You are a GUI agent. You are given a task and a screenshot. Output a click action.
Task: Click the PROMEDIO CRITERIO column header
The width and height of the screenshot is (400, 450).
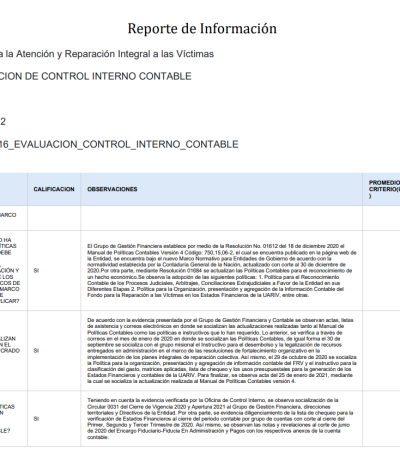click(384, 189)
